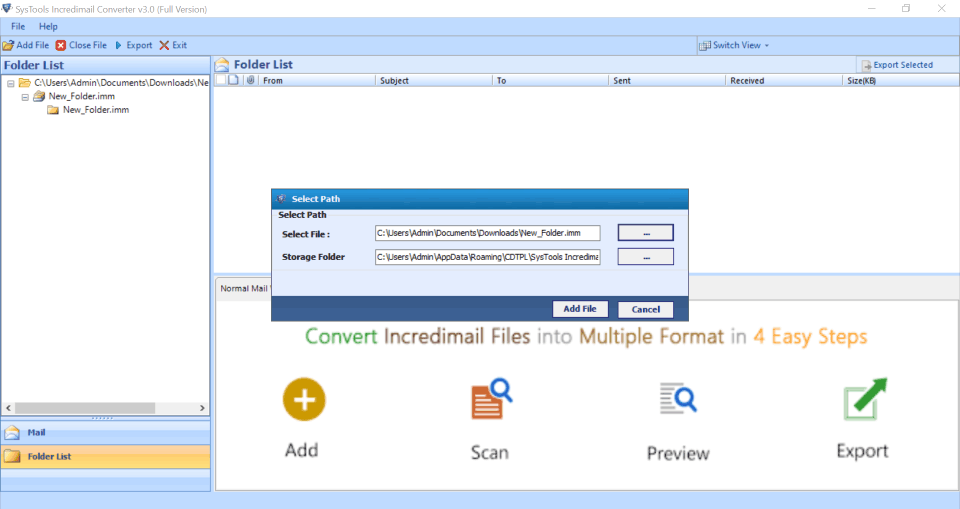Click the SysTools app title bar icon
This screenshot has height=509, width=960.
7,9
